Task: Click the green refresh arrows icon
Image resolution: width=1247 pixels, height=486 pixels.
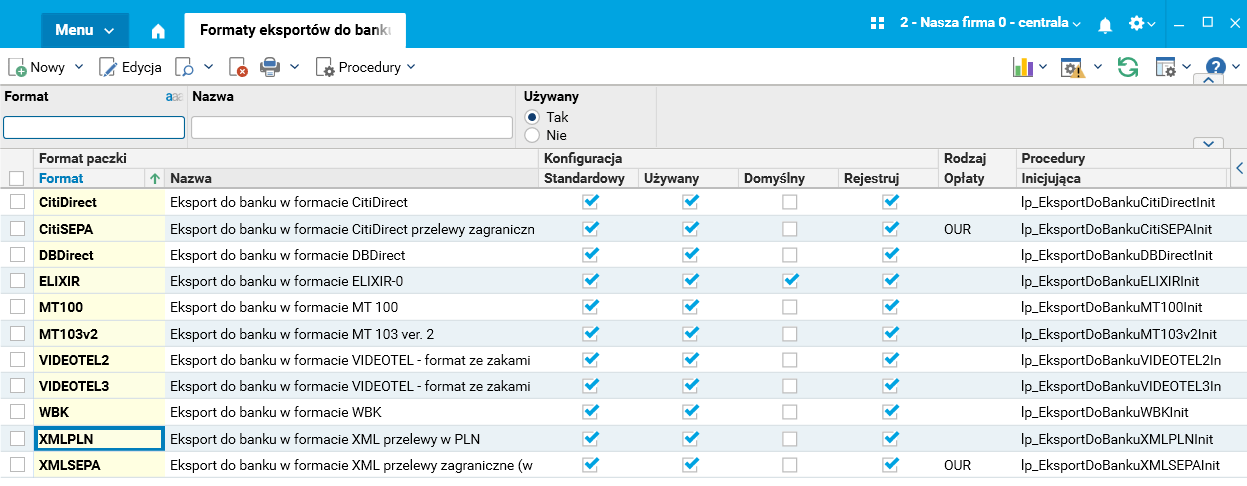Action: click(1128, 68)
